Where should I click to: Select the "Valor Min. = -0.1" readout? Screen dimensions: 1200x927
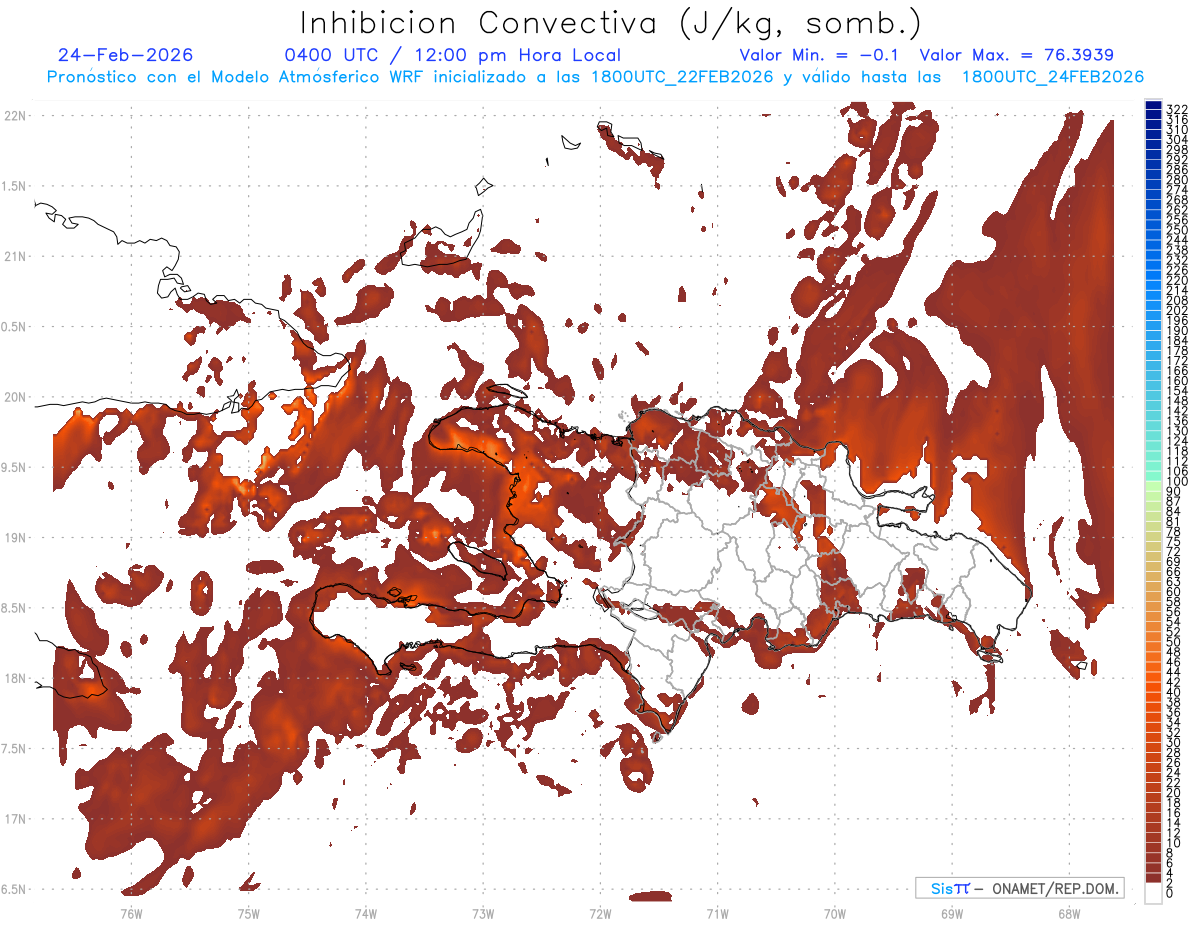coord(817,55)
